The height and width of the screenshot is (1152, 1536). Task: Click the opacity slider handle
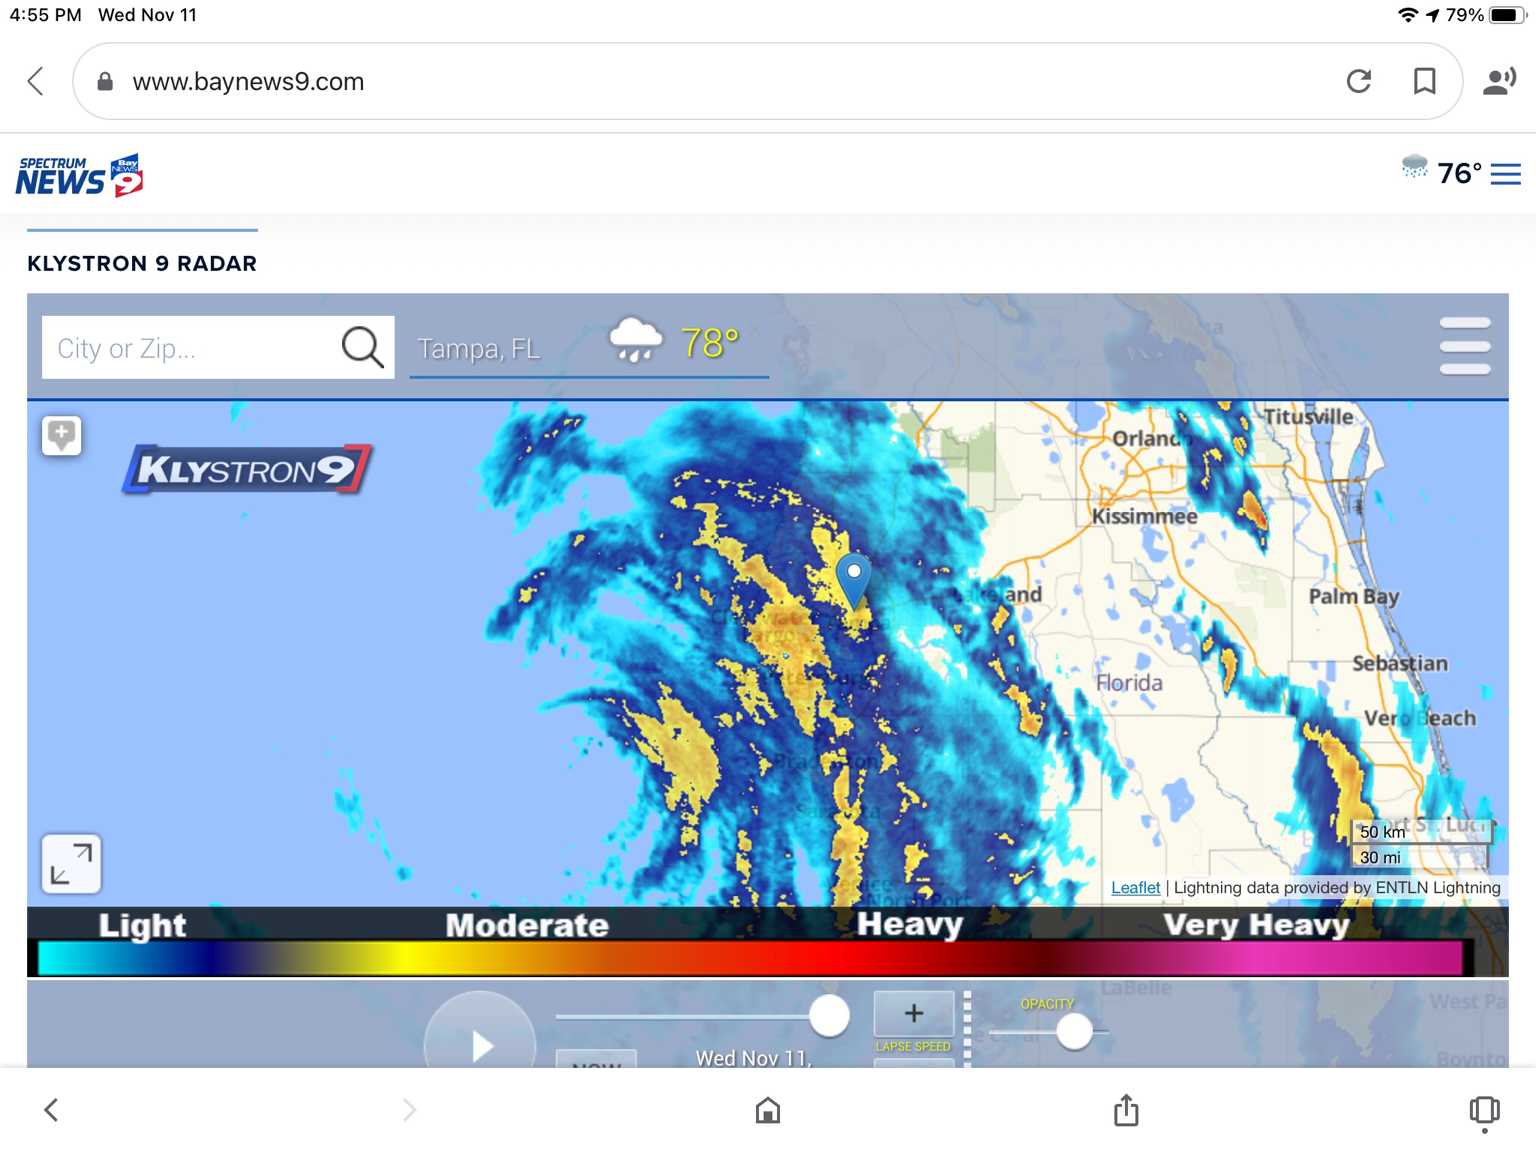click(1074, 1031)
